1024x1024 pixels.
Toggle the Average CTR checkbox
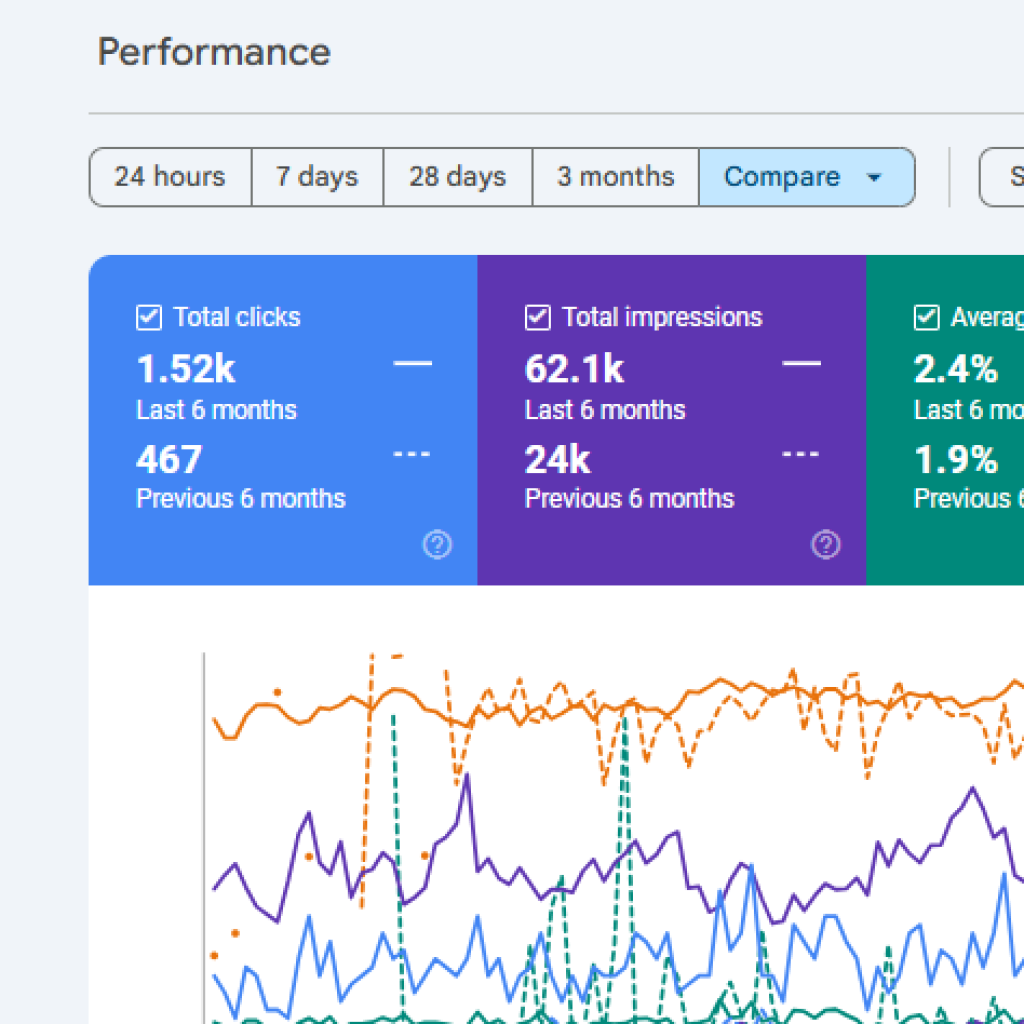[926, 318]
